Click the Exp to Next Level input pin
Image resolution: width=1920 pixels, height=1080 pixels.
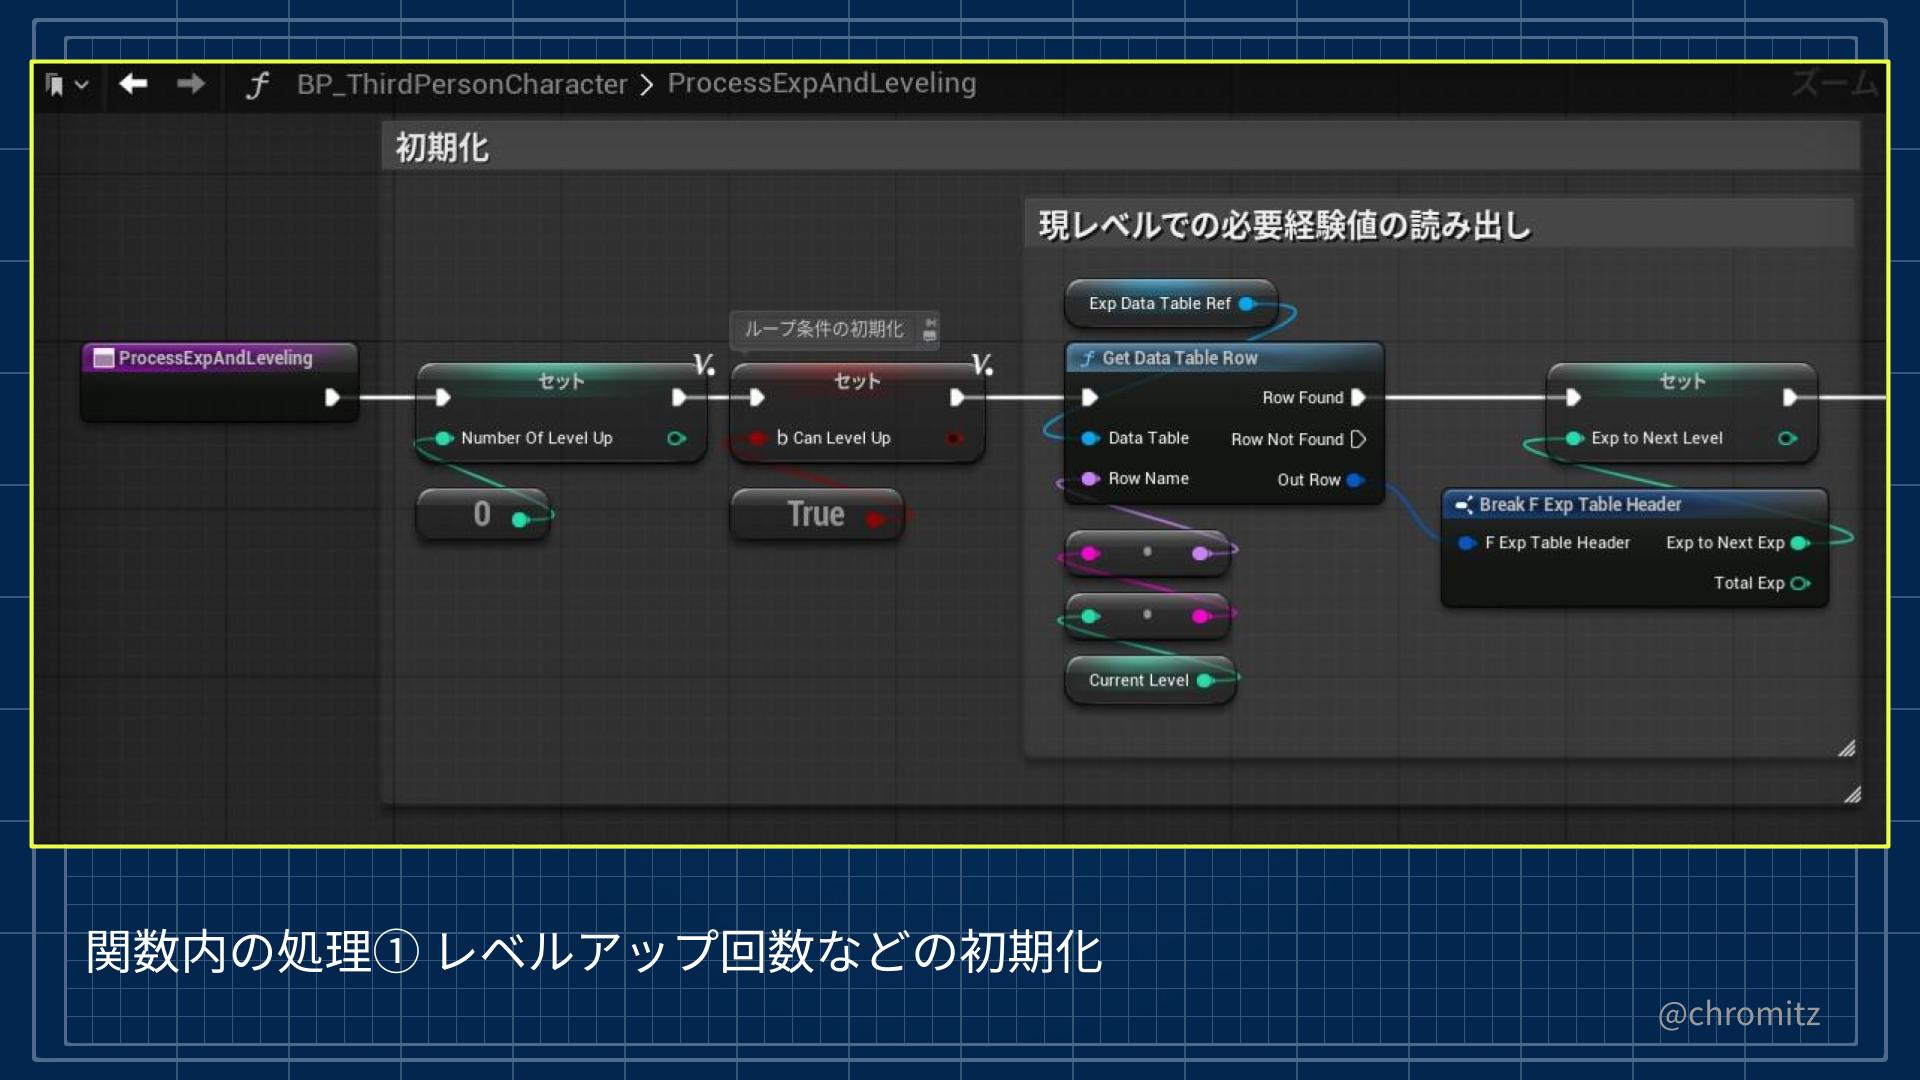point(1574,438)
